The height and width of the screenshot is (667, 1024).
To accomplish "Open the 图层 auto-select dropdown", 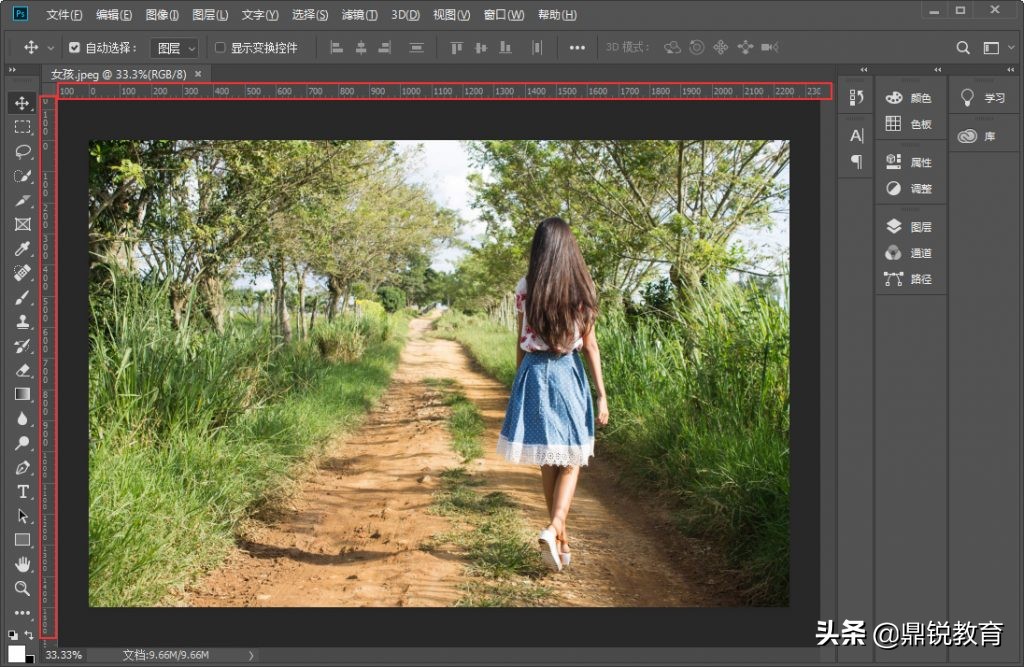I will [174, 47].
